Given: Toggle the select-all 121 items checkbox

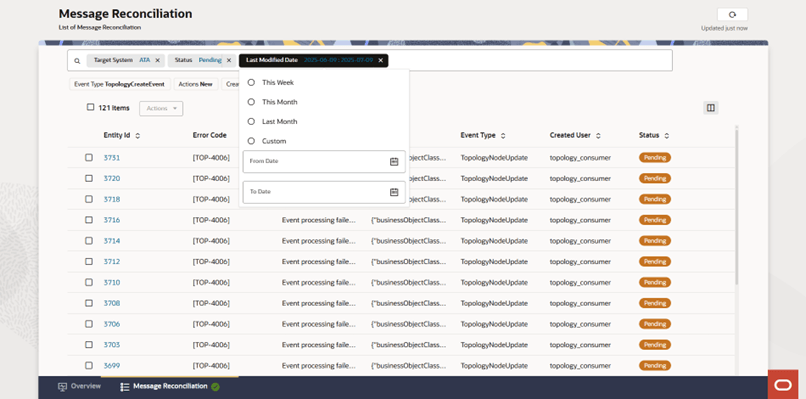Looking at the screenshot, I should click(90, 107).
